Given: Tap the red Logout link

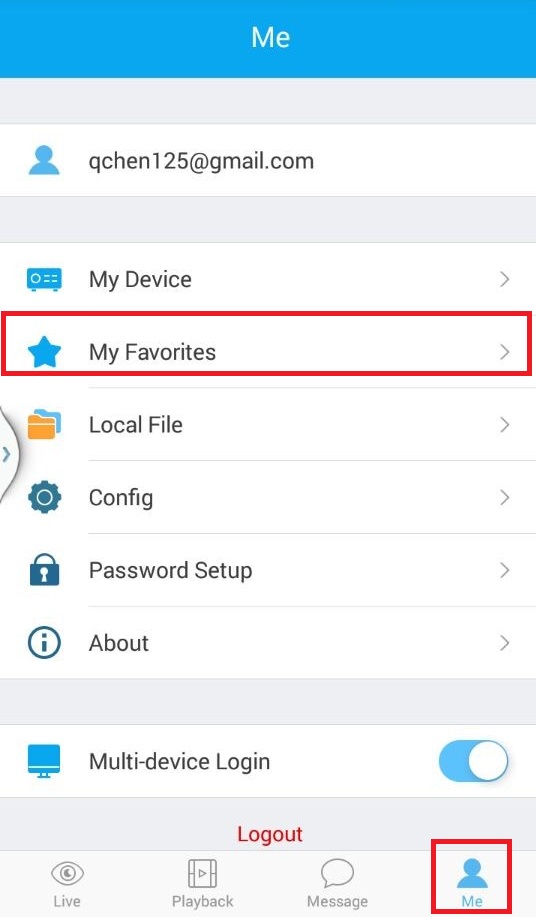Looking at the screenshot, I should (x=270, y=834).
